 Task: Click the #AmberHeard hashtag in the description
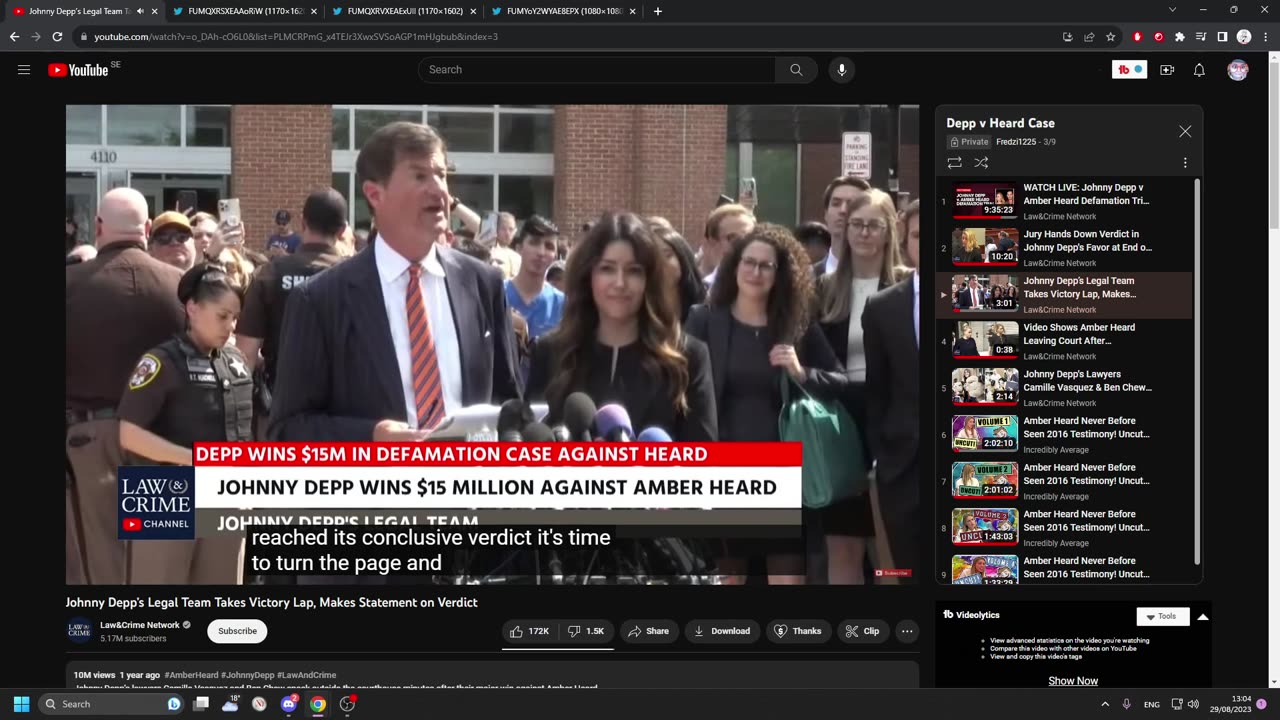click(191, 675)
